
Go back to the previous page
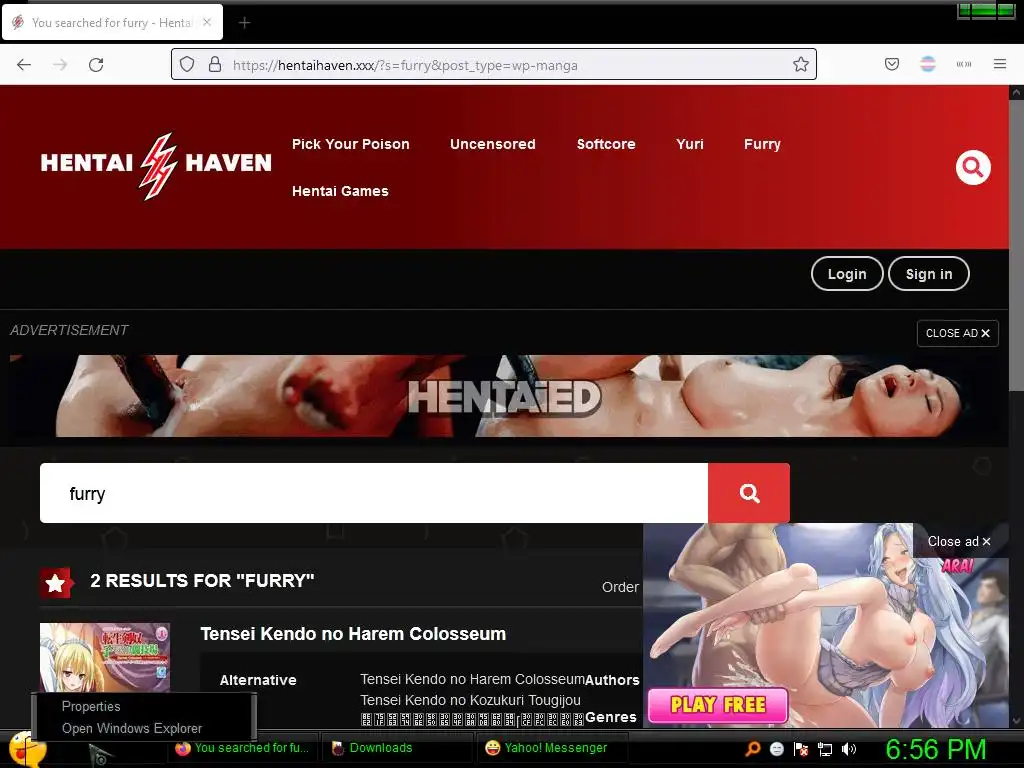[x=24, y=65]
